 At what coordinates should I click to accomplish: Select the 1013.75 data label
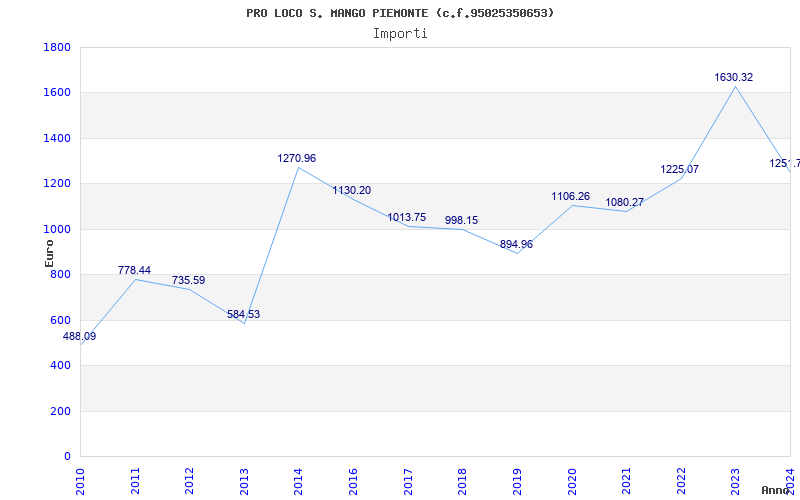pos(407,218)
